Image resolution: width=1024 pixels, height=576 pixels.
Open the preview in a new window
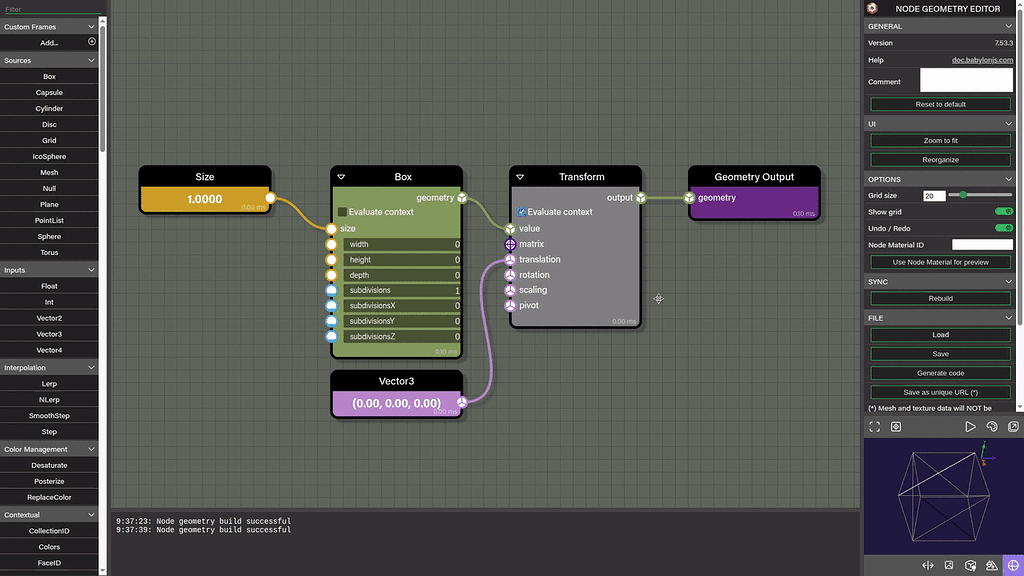(1014, 426)
